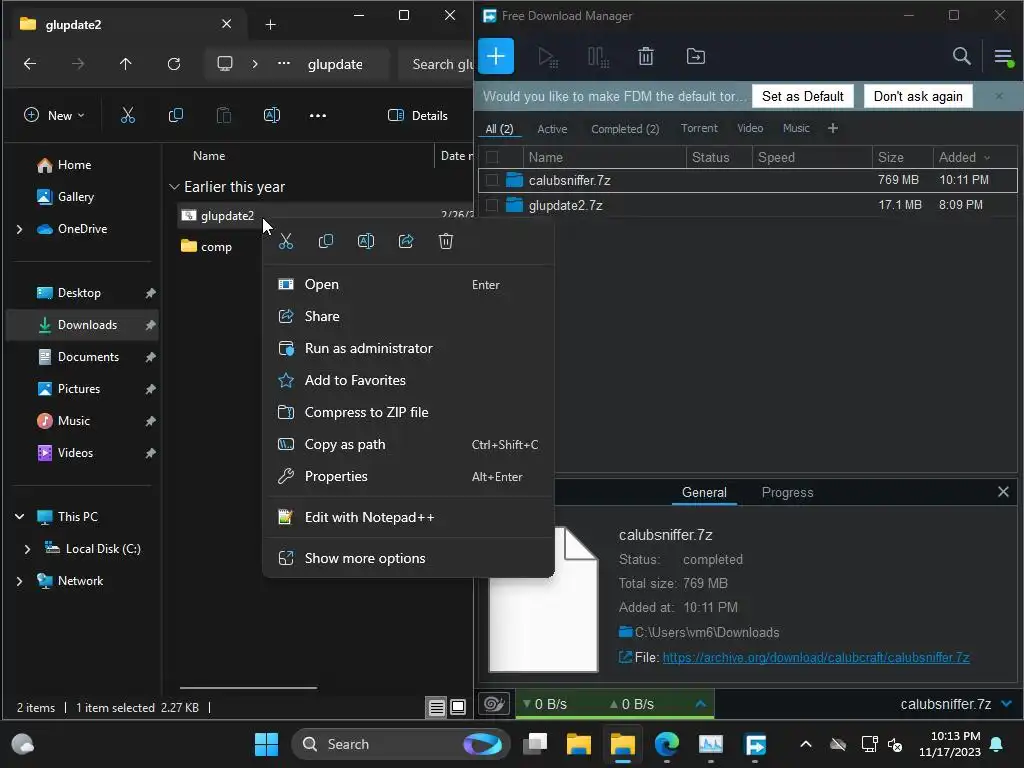The height and width of the screenshot is (768, 1024).
Task: Click the Pause downloads icon in FDM
Action: [598, 57]
